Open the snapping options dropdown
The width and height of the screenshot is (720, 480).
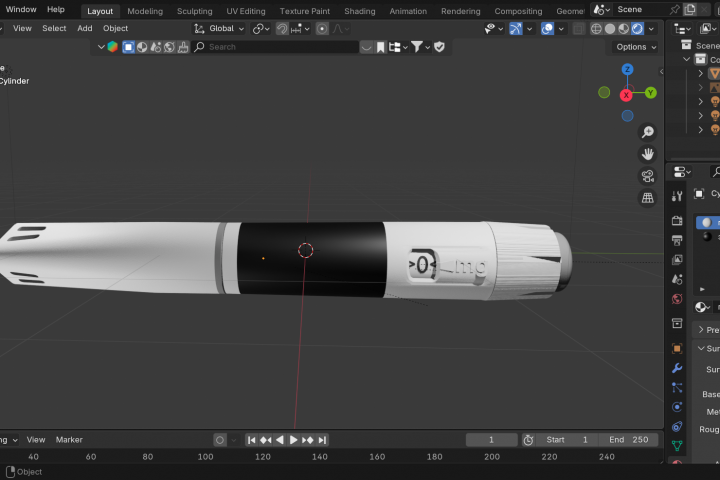click(300, 28)
